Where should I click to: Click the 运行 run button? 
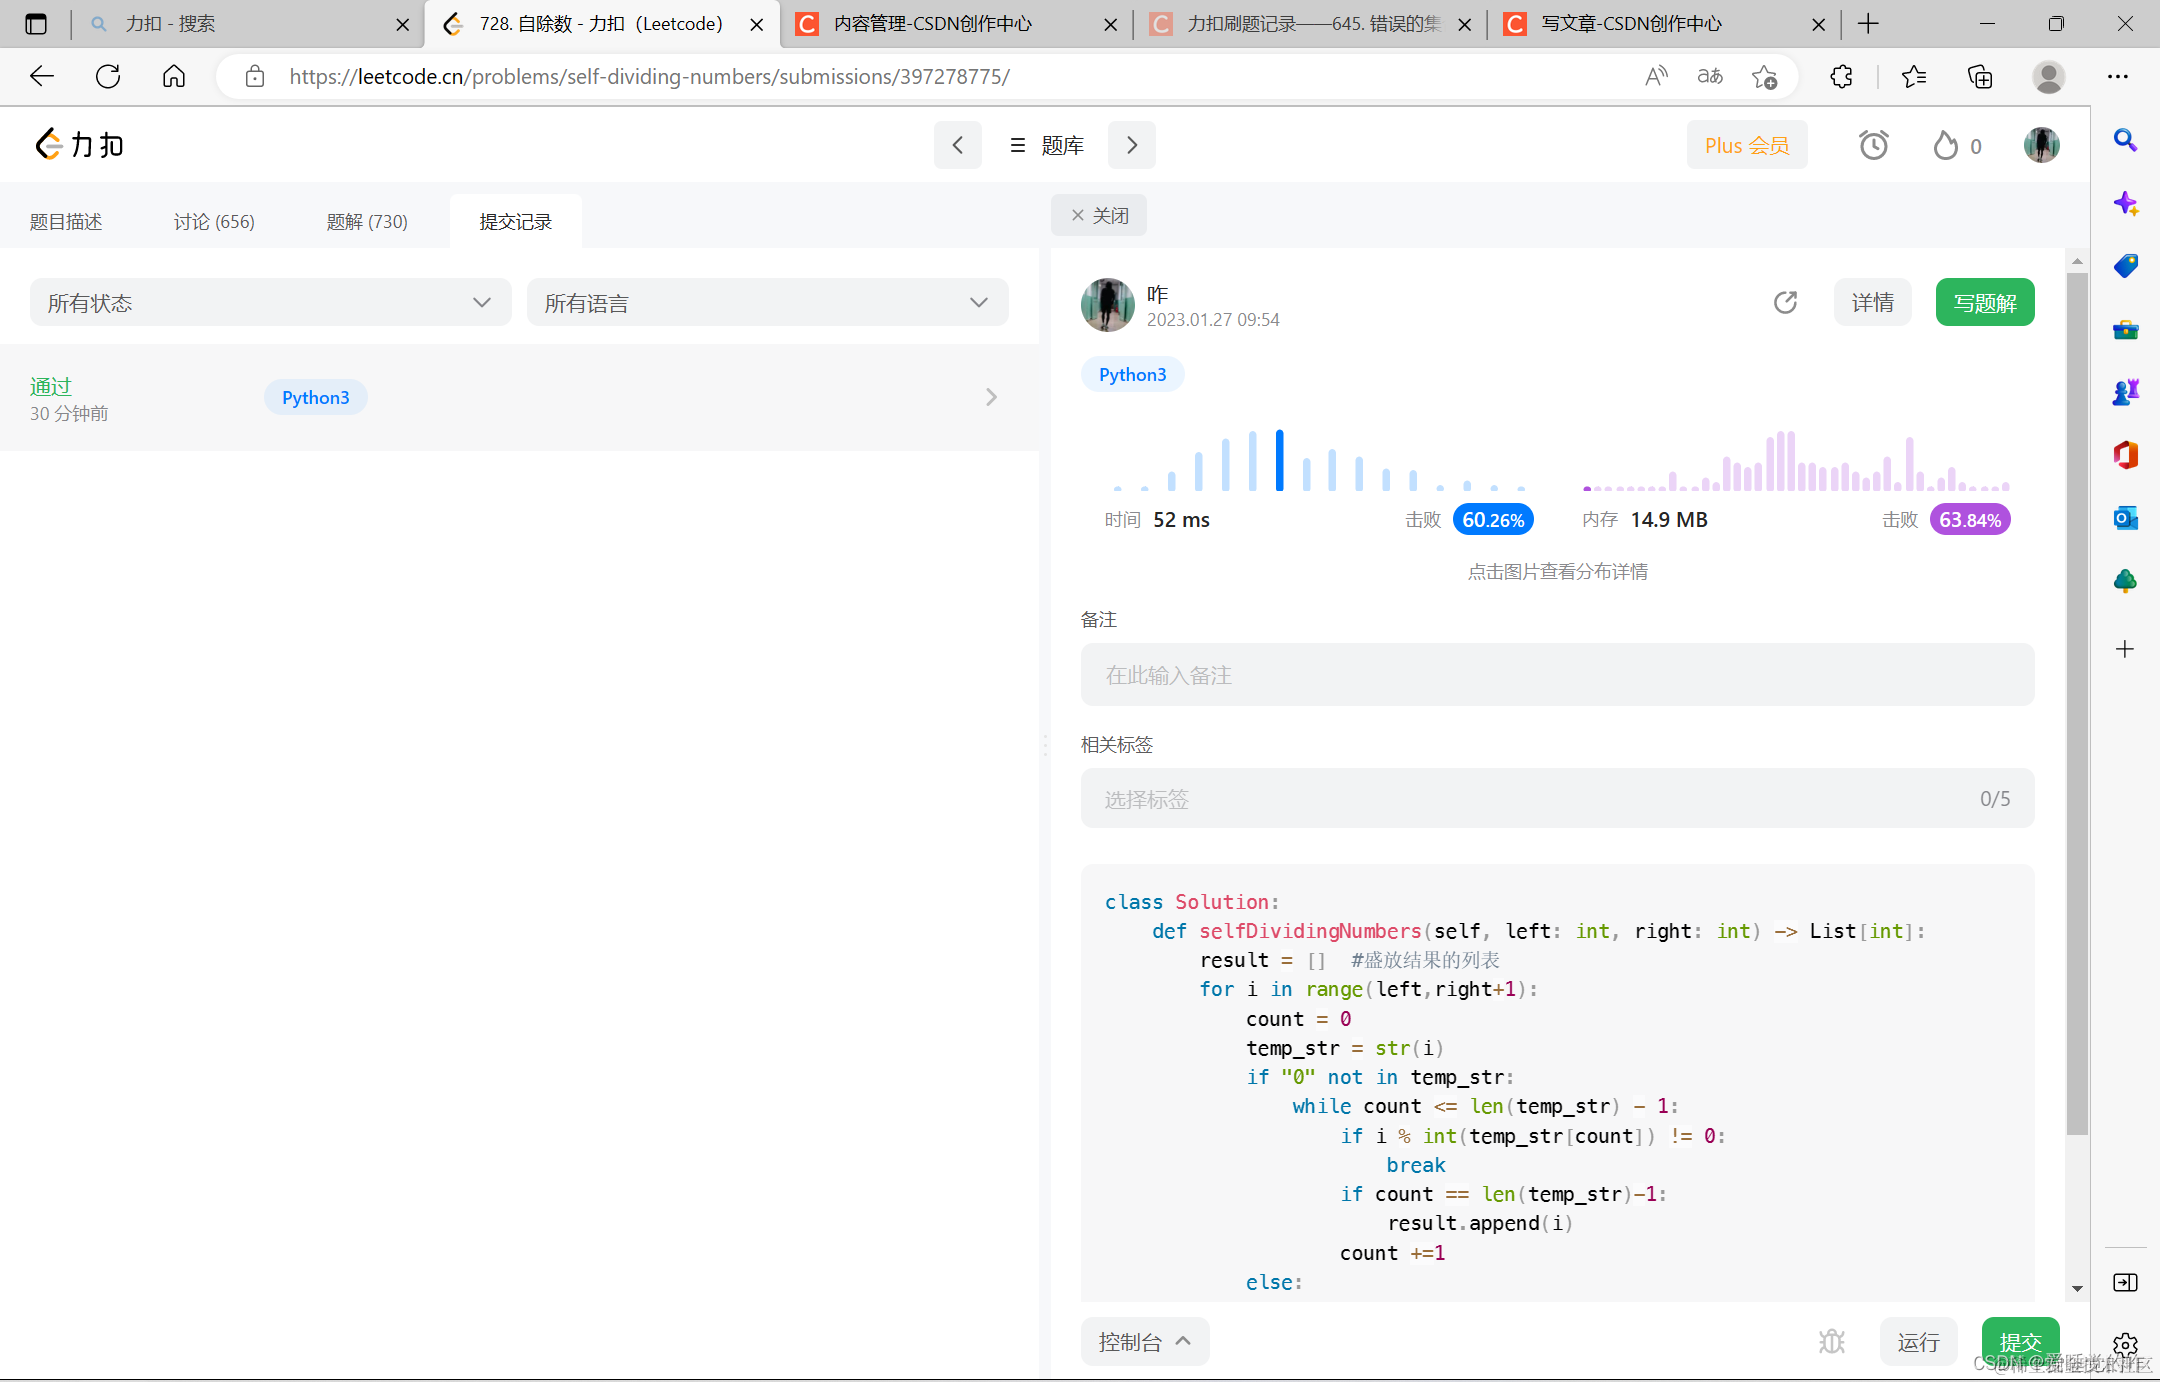1917,1342
